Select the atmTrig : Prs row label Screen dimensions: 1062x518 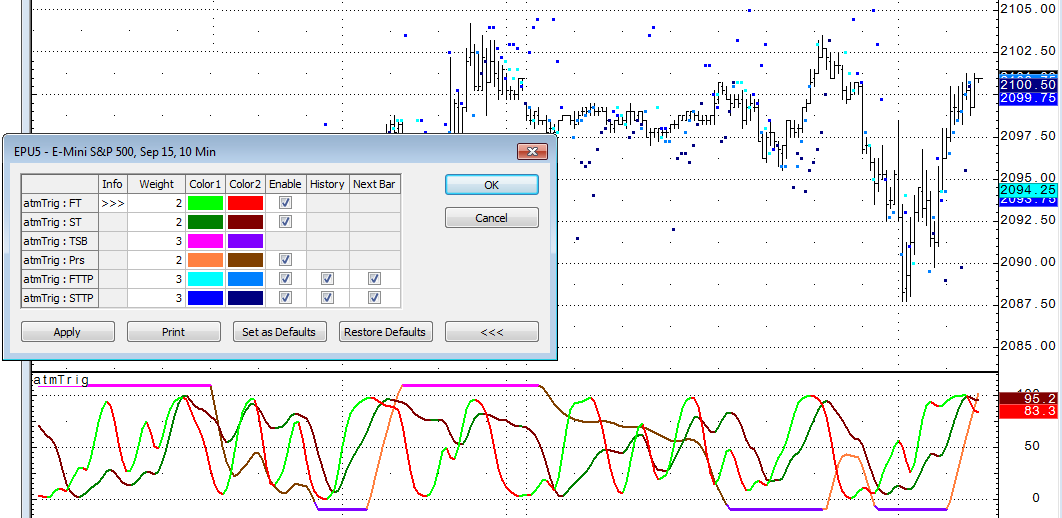60,260
